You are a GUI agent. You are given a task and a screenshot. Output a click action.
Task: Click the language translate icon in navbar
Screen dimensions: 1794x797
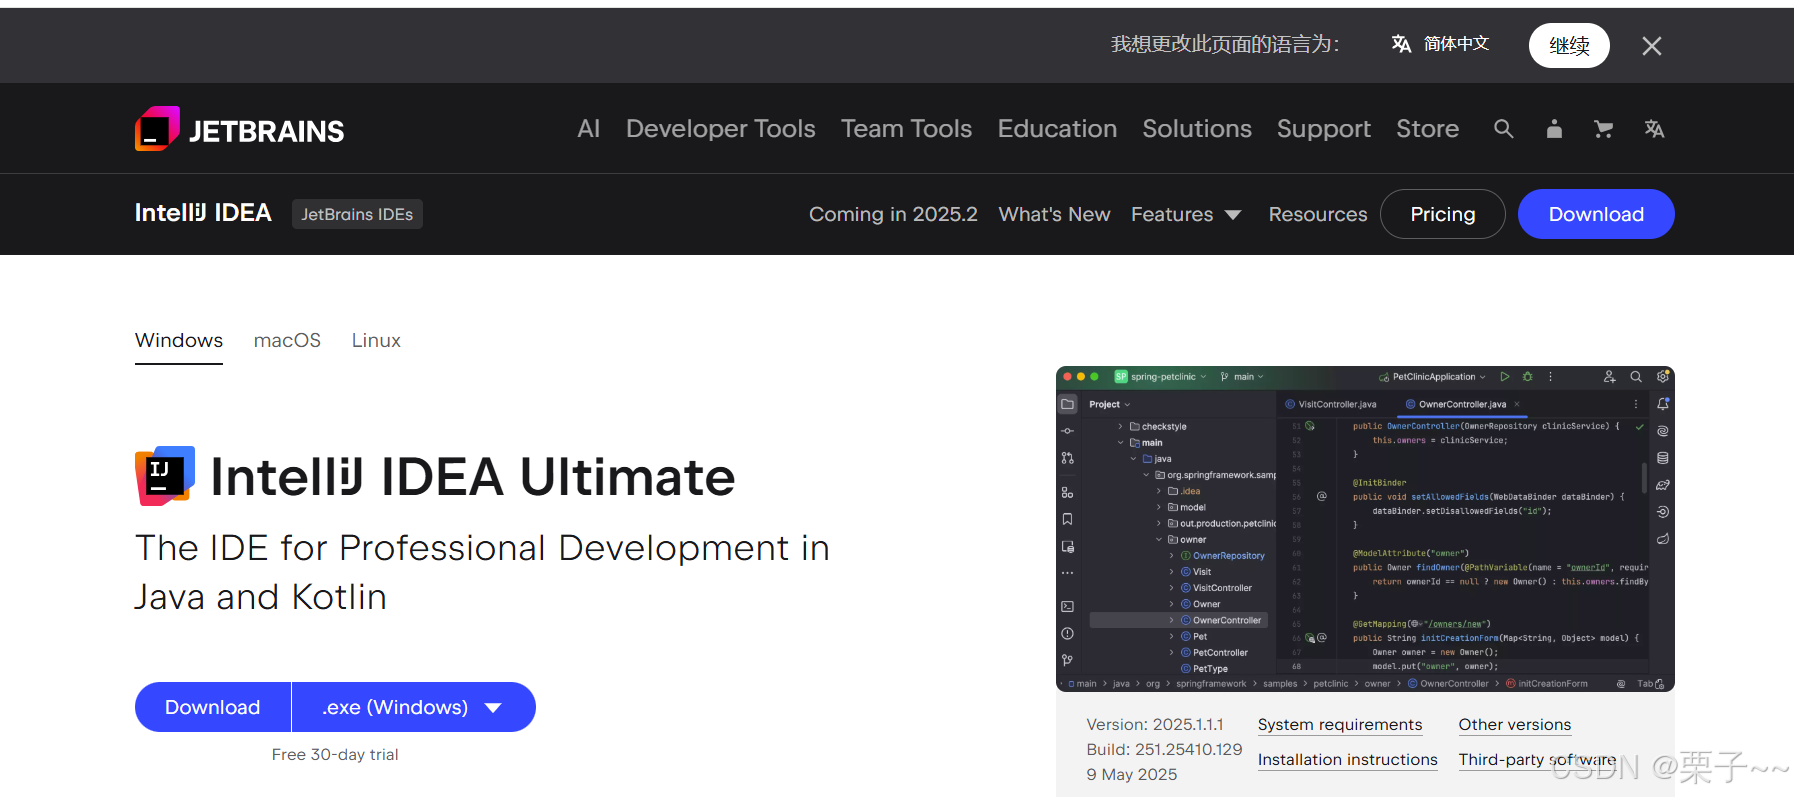pos(1654,129)
